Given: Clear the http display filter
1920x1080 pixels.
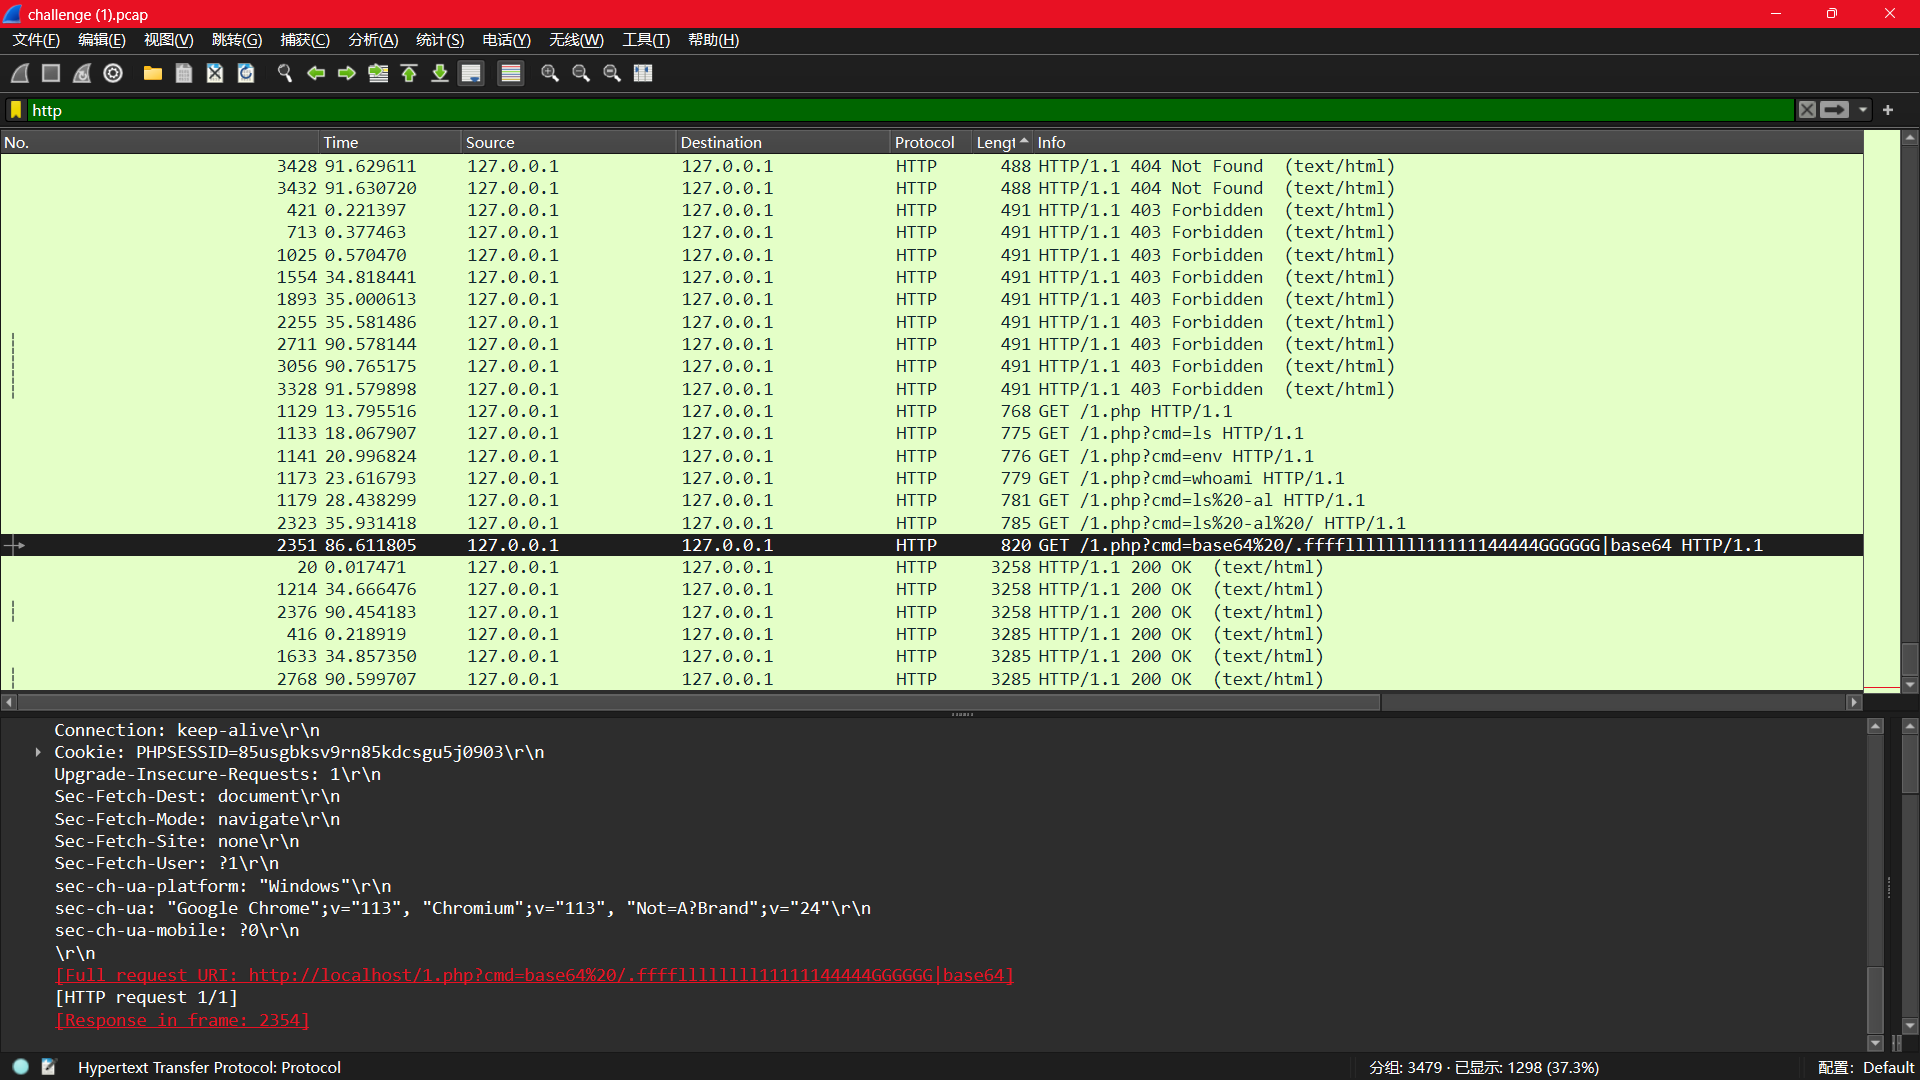Looking at the screenshot, I should (x=1807, y=110).
